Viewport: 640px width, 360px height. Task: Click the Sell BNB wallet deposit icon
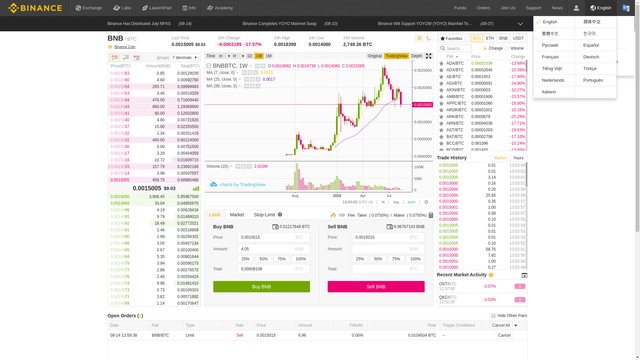[x=389, y=227]
